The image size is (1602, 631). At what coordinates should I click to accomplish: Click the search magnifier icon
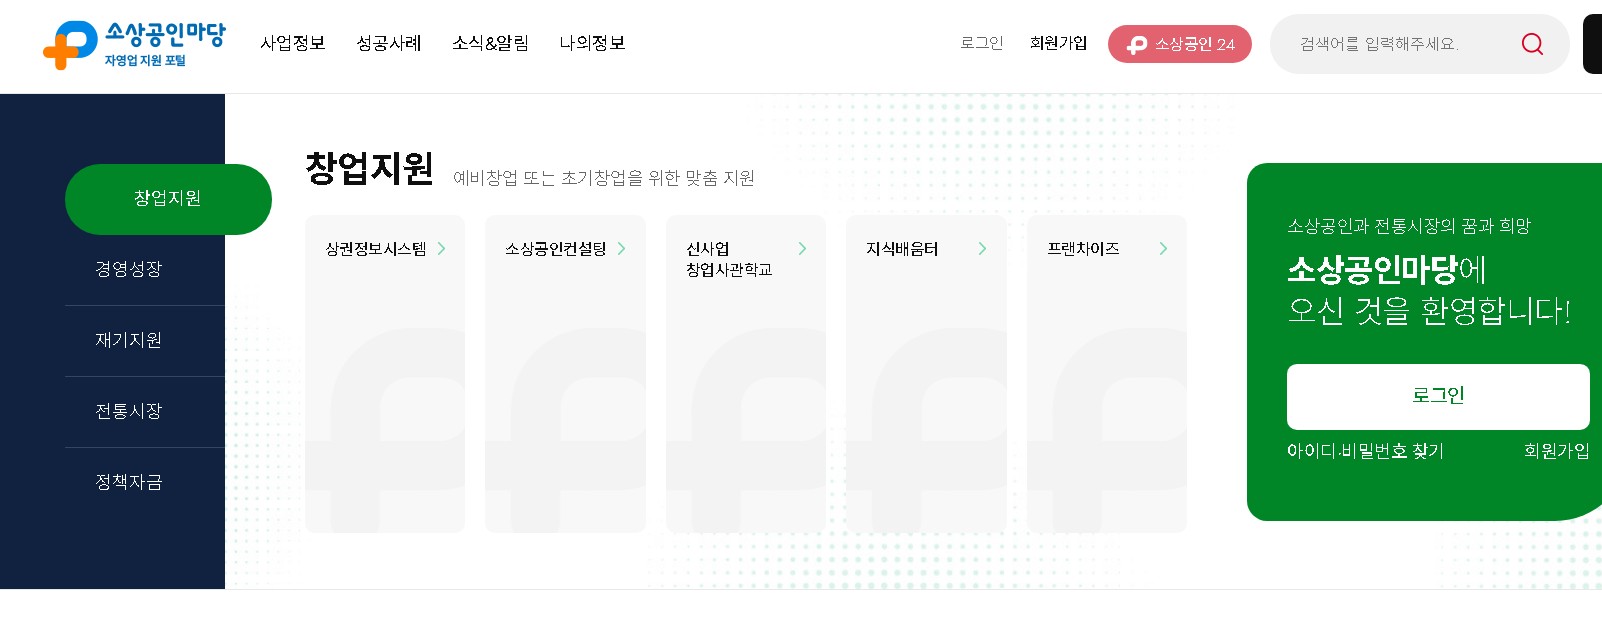pos(1532,43)
